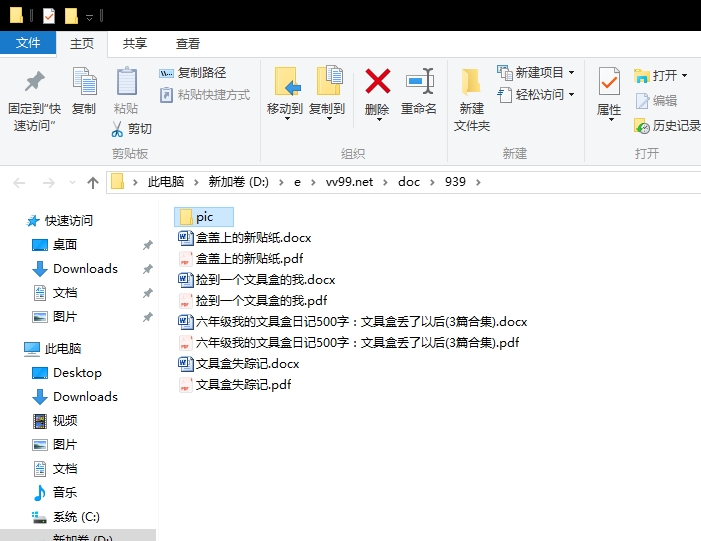Switch to the View (查看) tab
701x541 pixels.
pos(187,43)
